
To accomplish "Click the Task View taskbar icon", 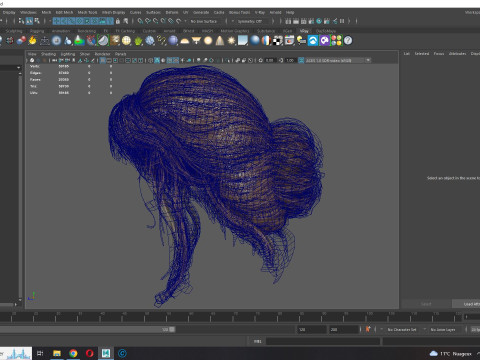I will [x=40, y=353].
